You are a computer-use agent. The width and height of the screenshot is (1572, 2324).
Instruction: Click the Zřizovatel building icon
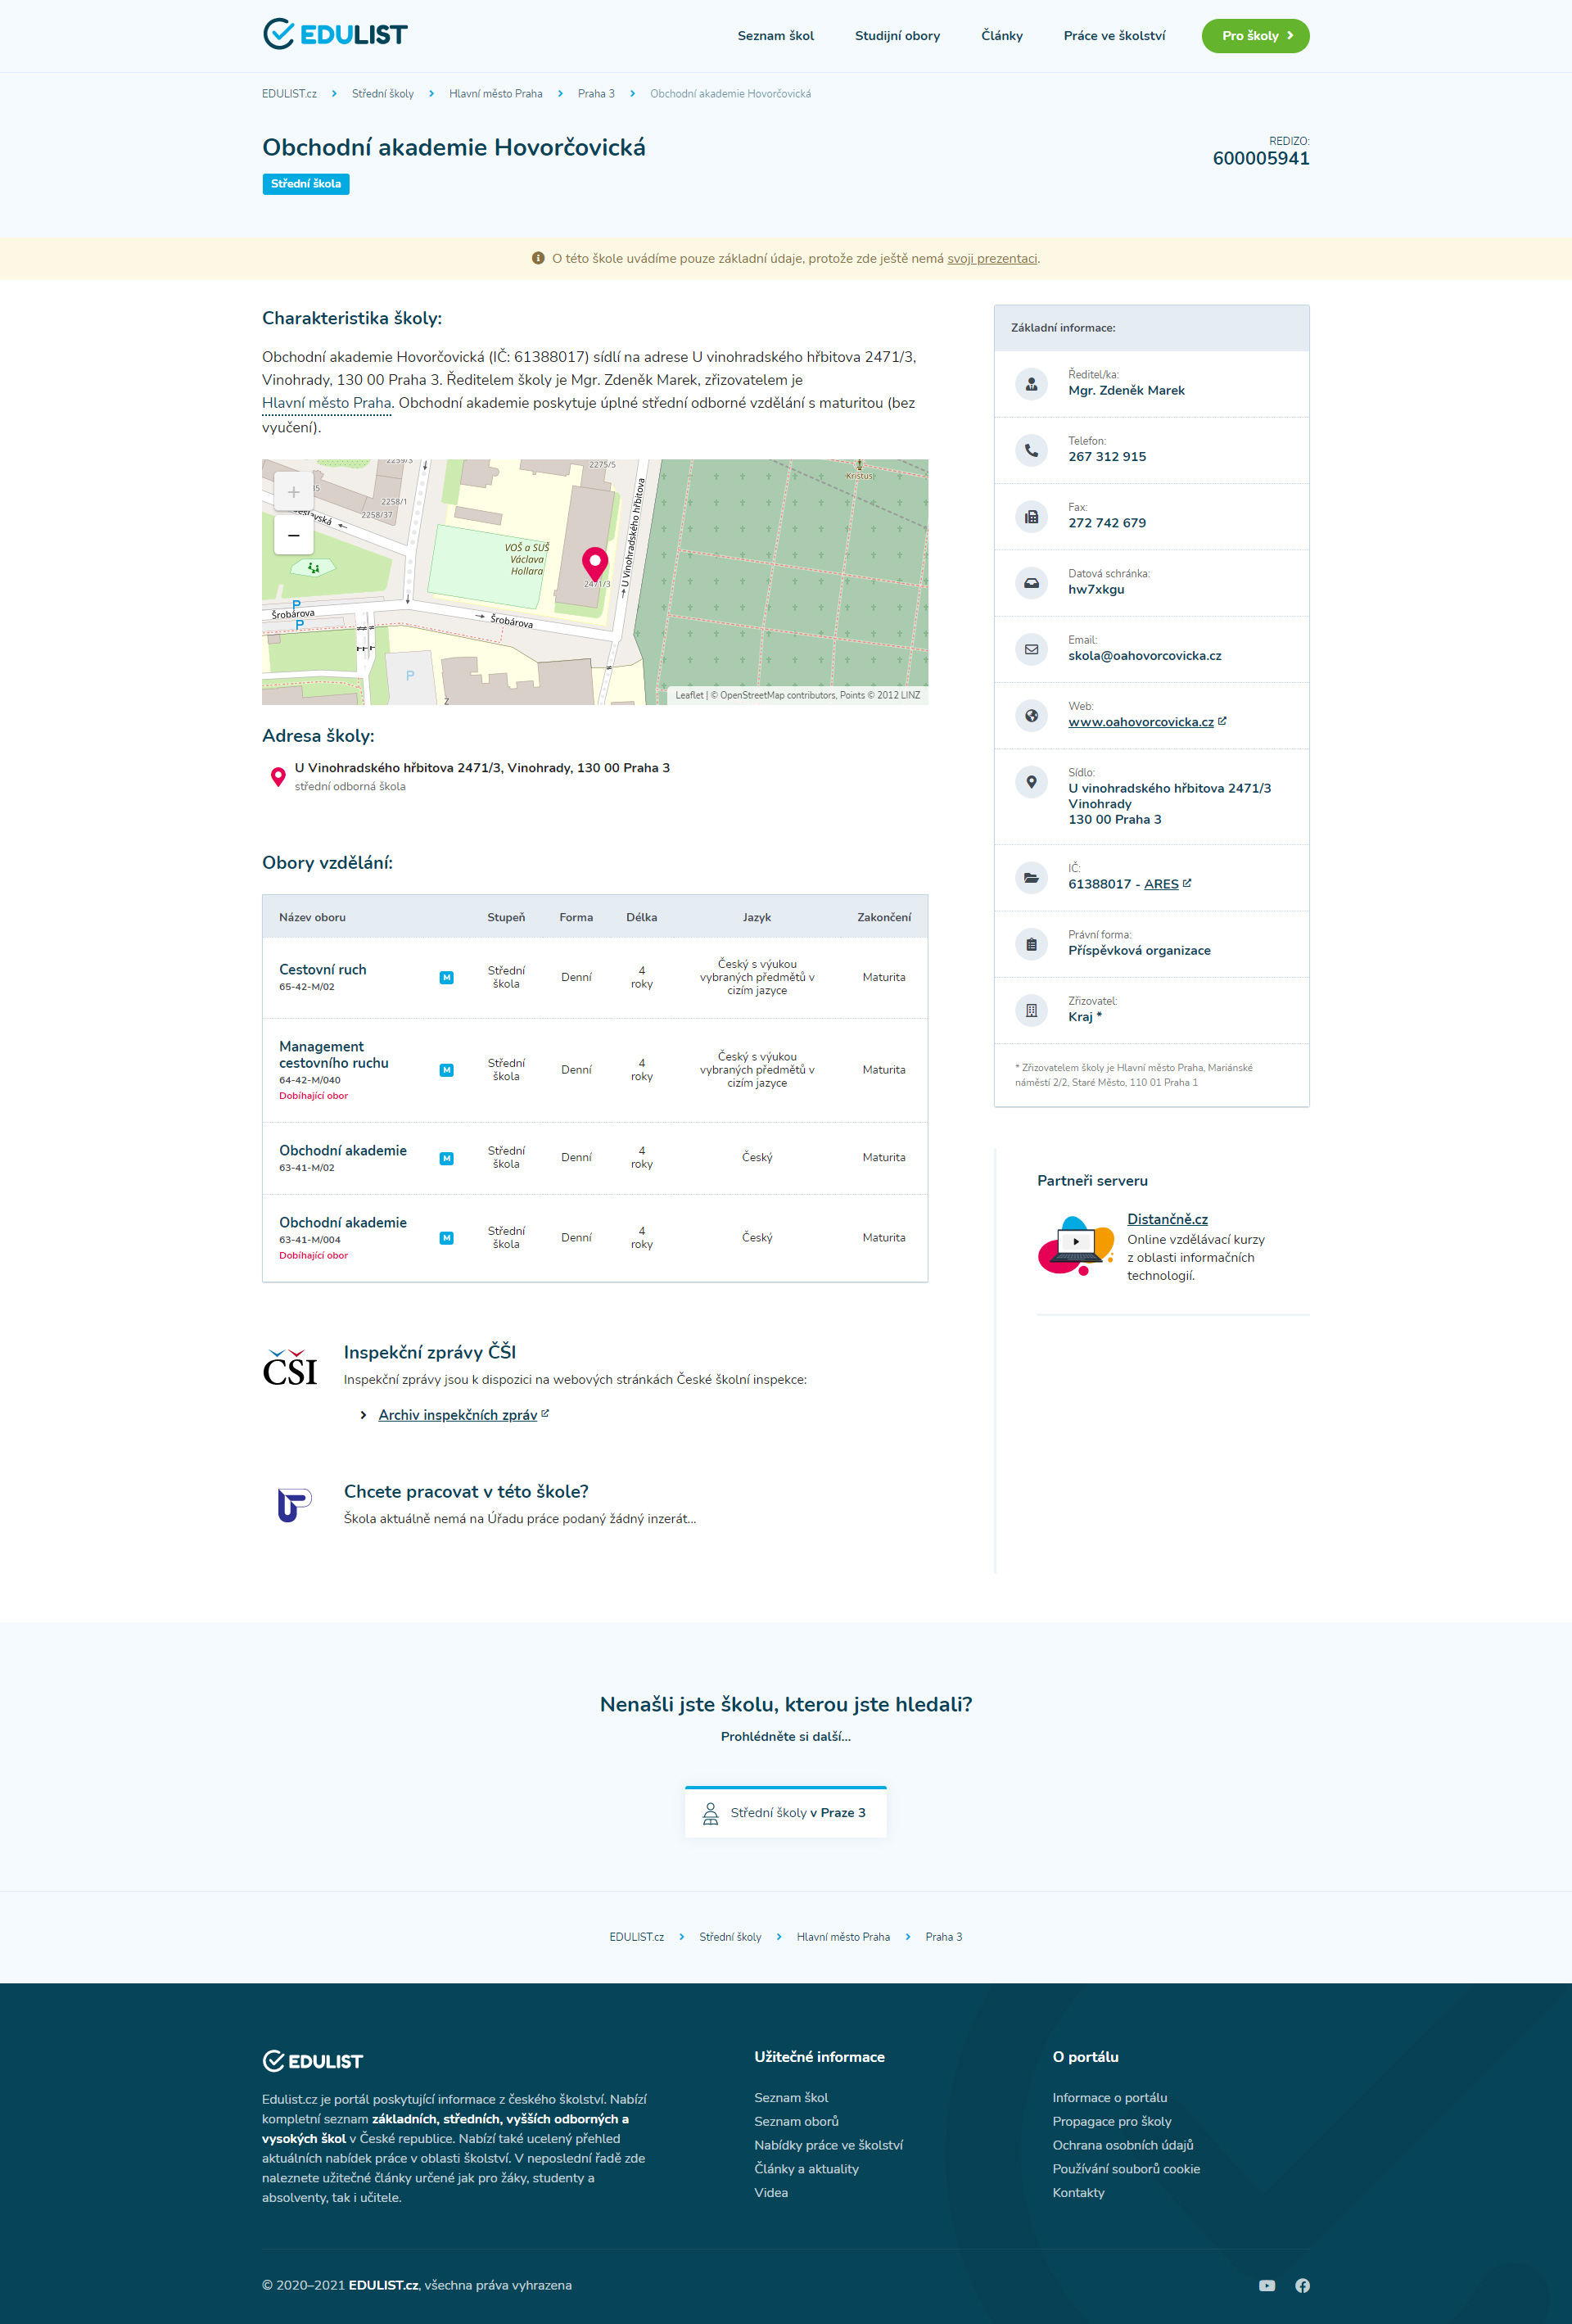1031,1010
